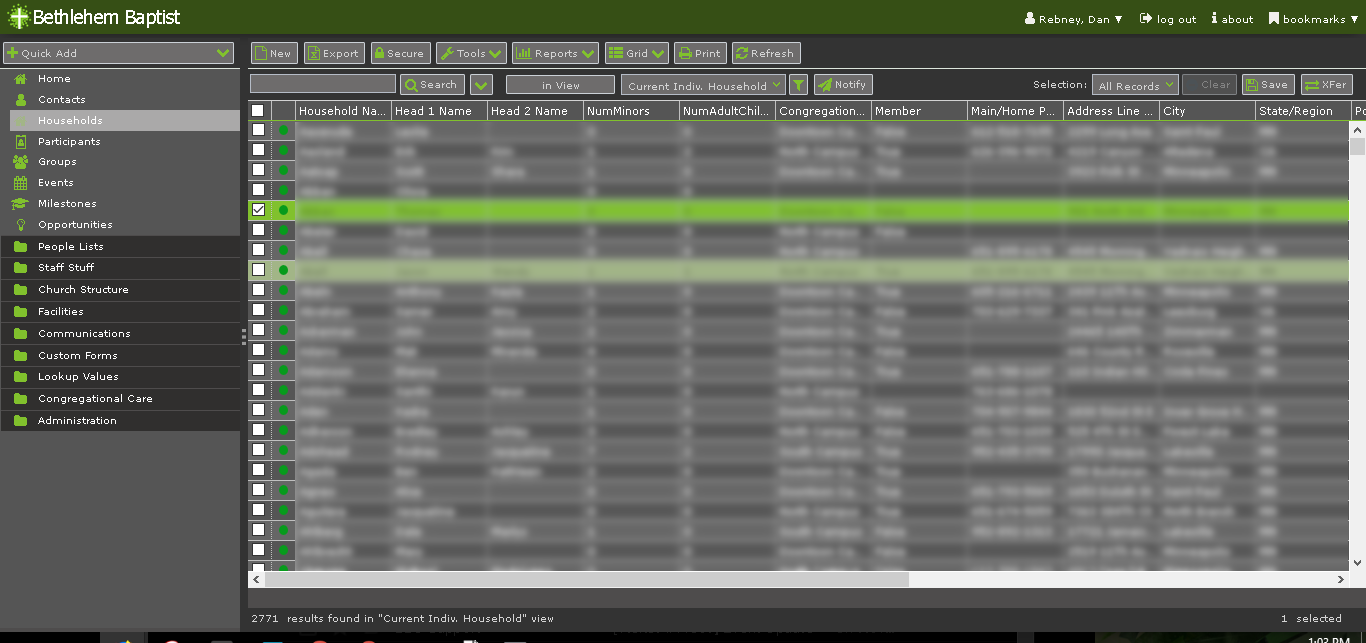The width and height of the screenshot is (1366, 643).
Task: Expand the Tools dropdown menu
Action: [471, 53]
